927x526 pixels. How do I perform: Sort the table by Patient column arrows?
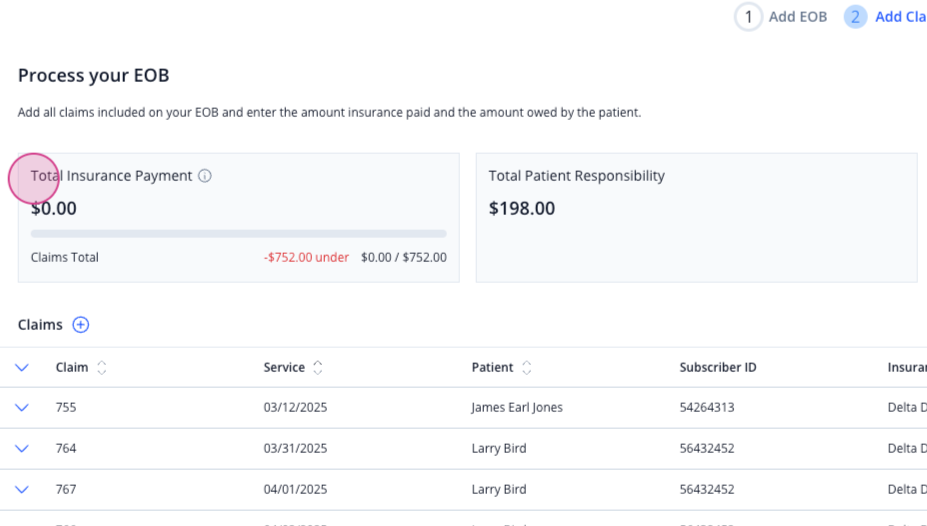point(526,368)
